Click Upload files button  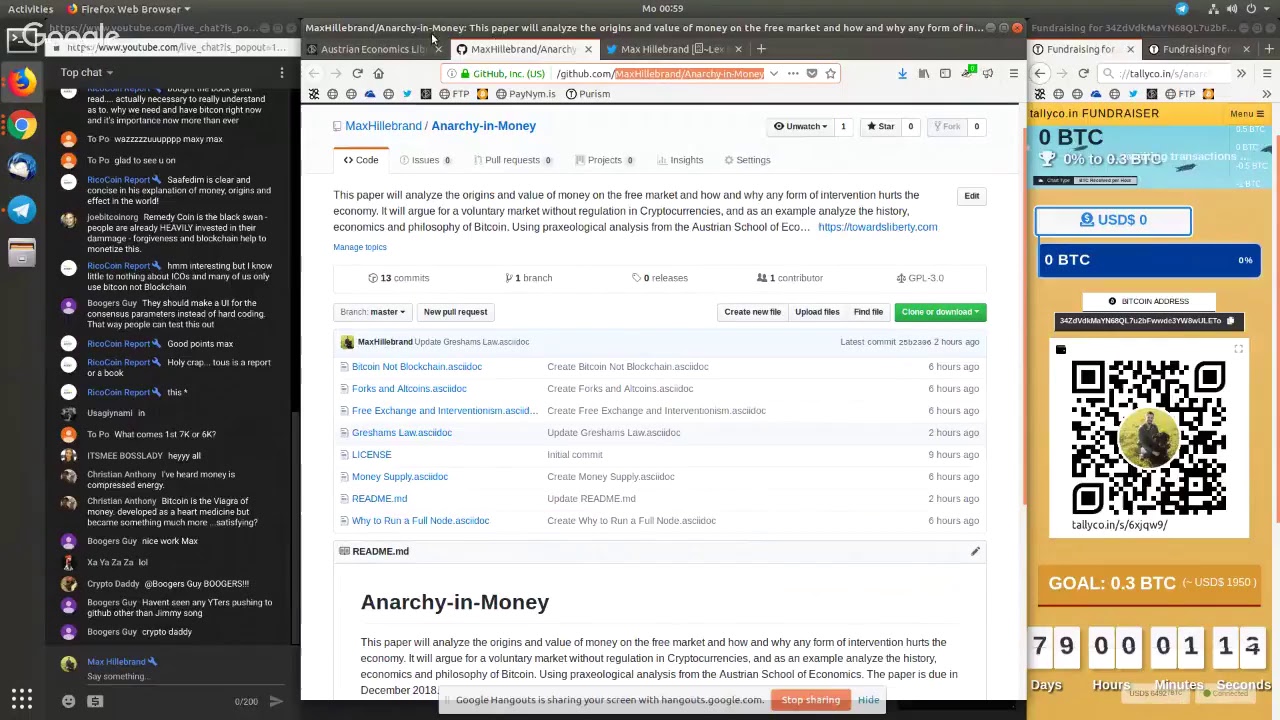point(817,312)
